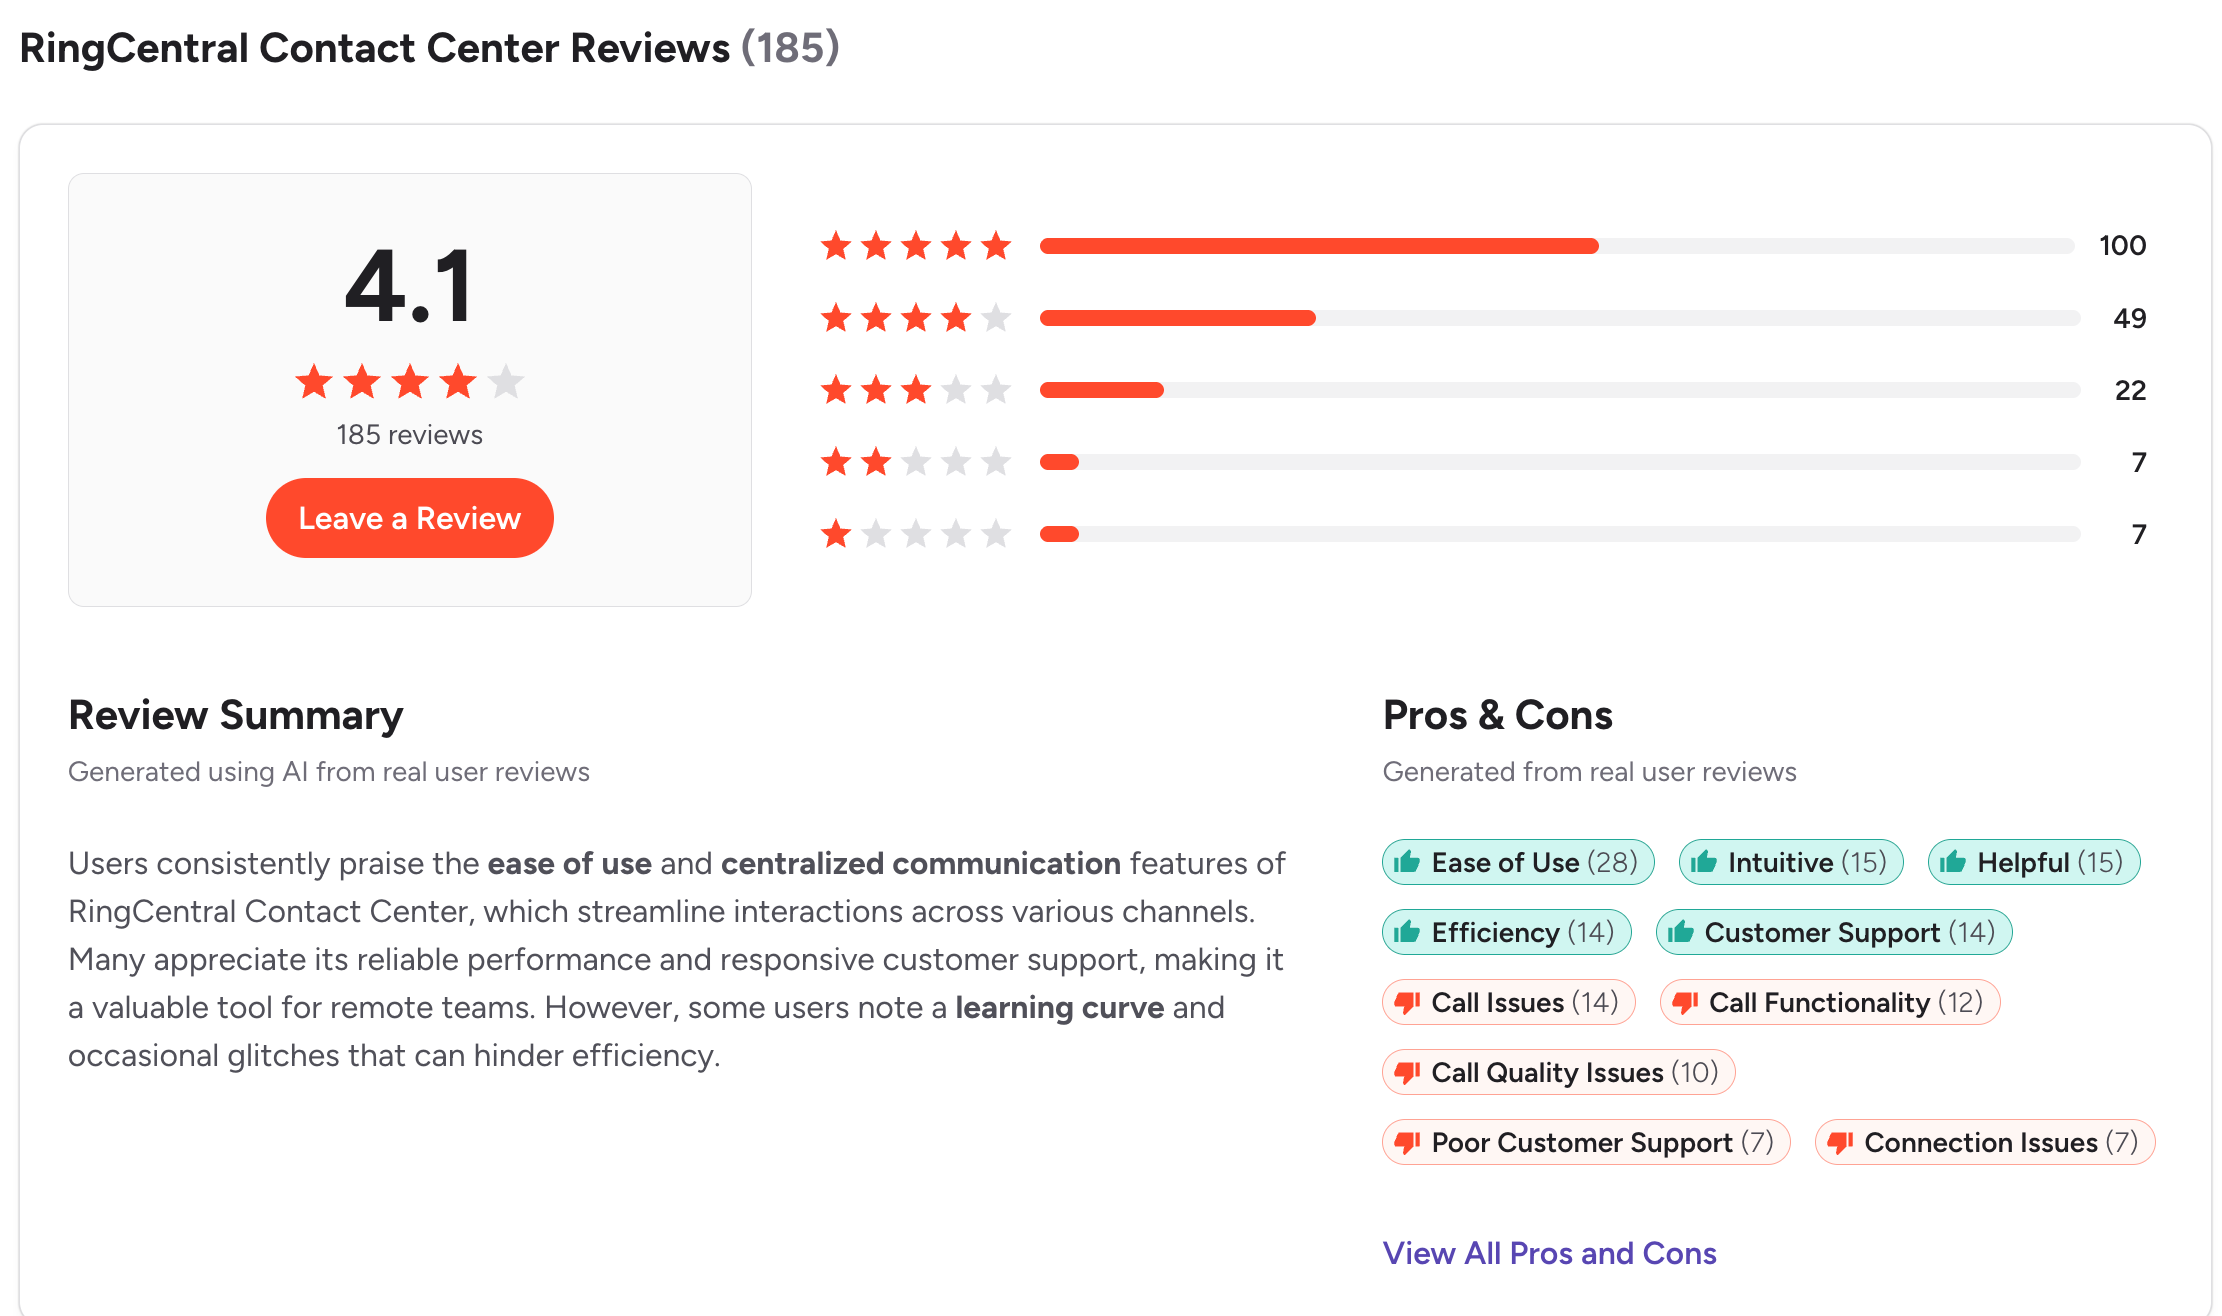Click the Leave a Review button
The image size is (2222, 1316).
(x=408, y=517)
